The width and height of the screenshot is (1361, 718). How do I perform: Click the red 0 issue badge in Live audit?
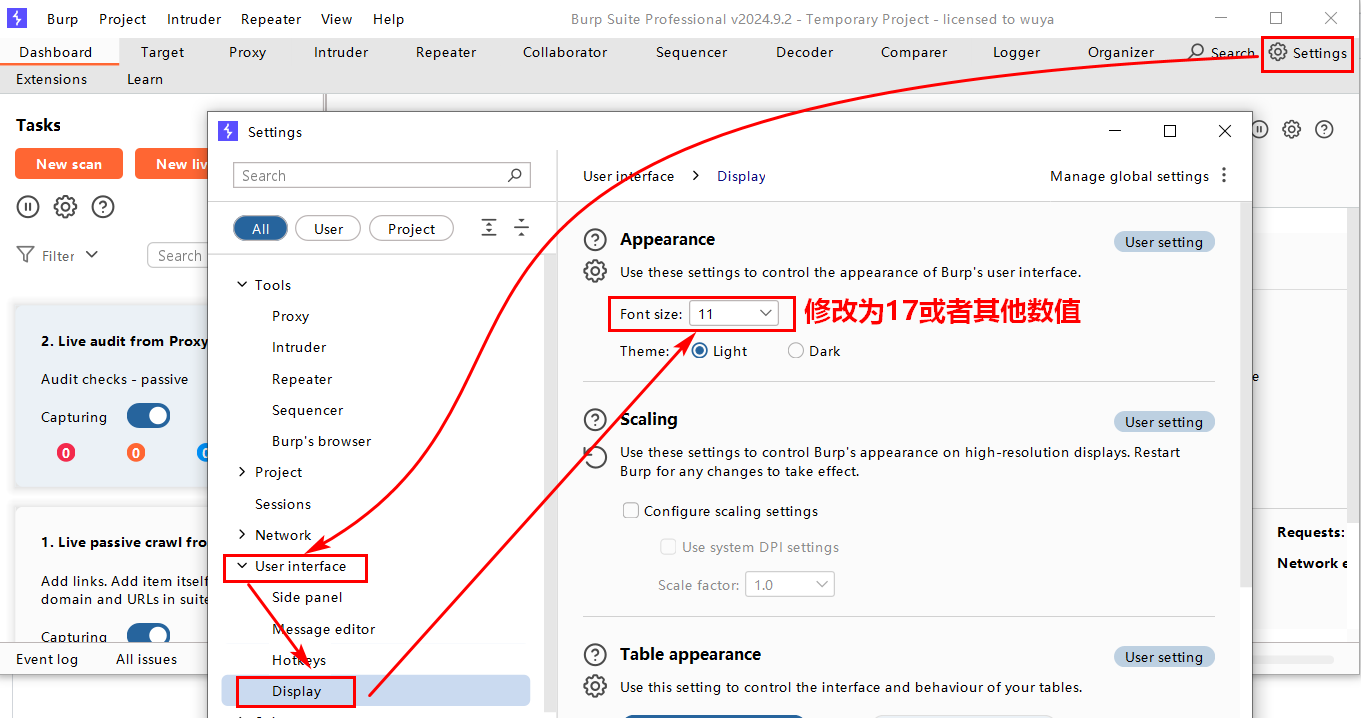[x=66, y=452]
